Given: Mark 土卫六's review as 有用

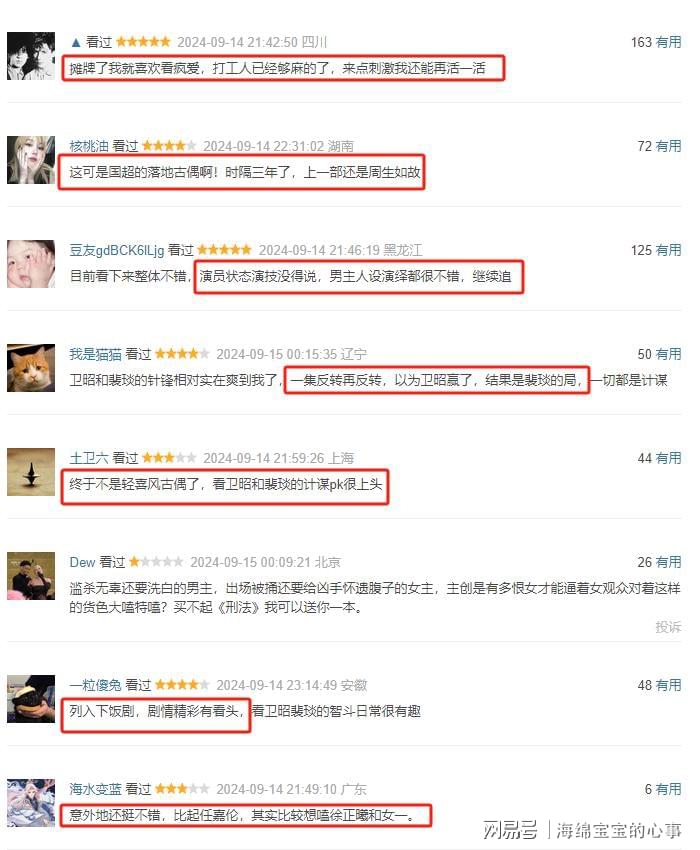Looking at the screenshot, I should point(668,458).
